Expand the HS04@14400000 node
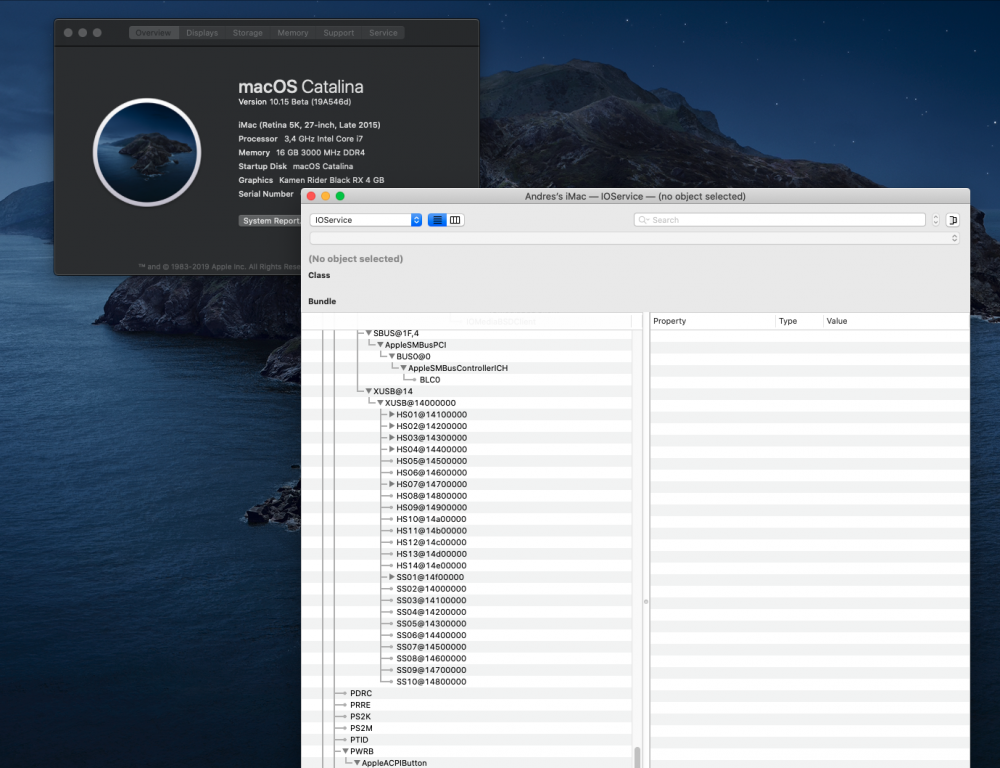The width and height of the screenshot is (1000, 768). pyautogui.click(x=392, y=449)
